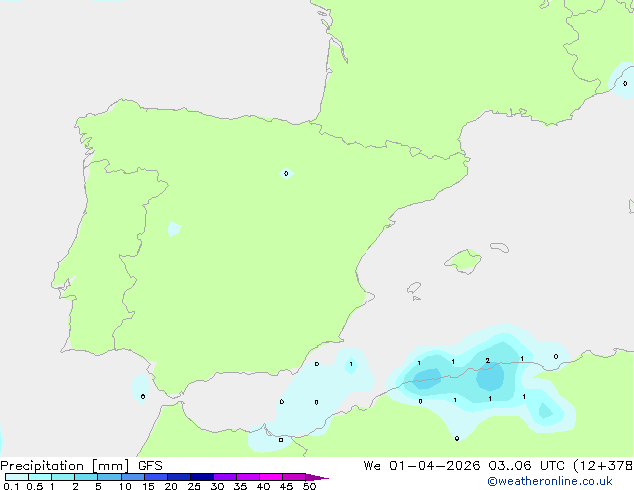This screenshot has height=490, width=634.
Task: Click the legend label '10'
Action: pos(125,486)
